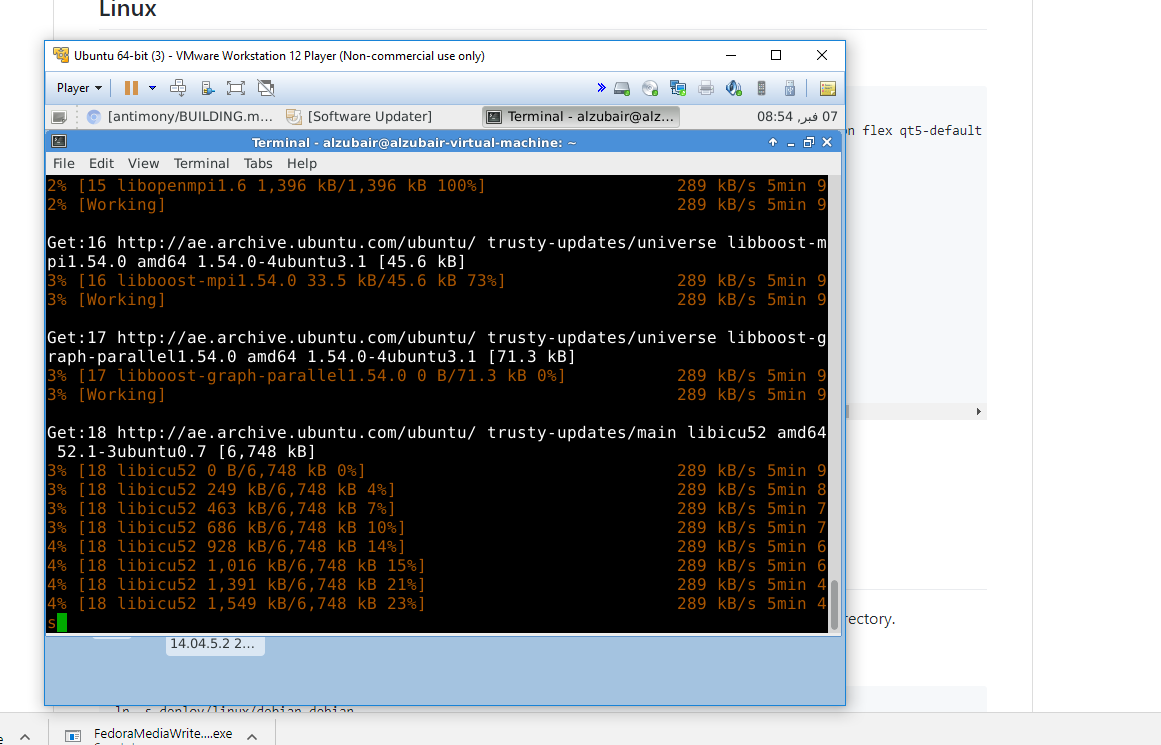Click the right scroll arrow on webpage code block
Viewport: 1161px width, 745px height.
pyautogui.click(x=978, y=412)
